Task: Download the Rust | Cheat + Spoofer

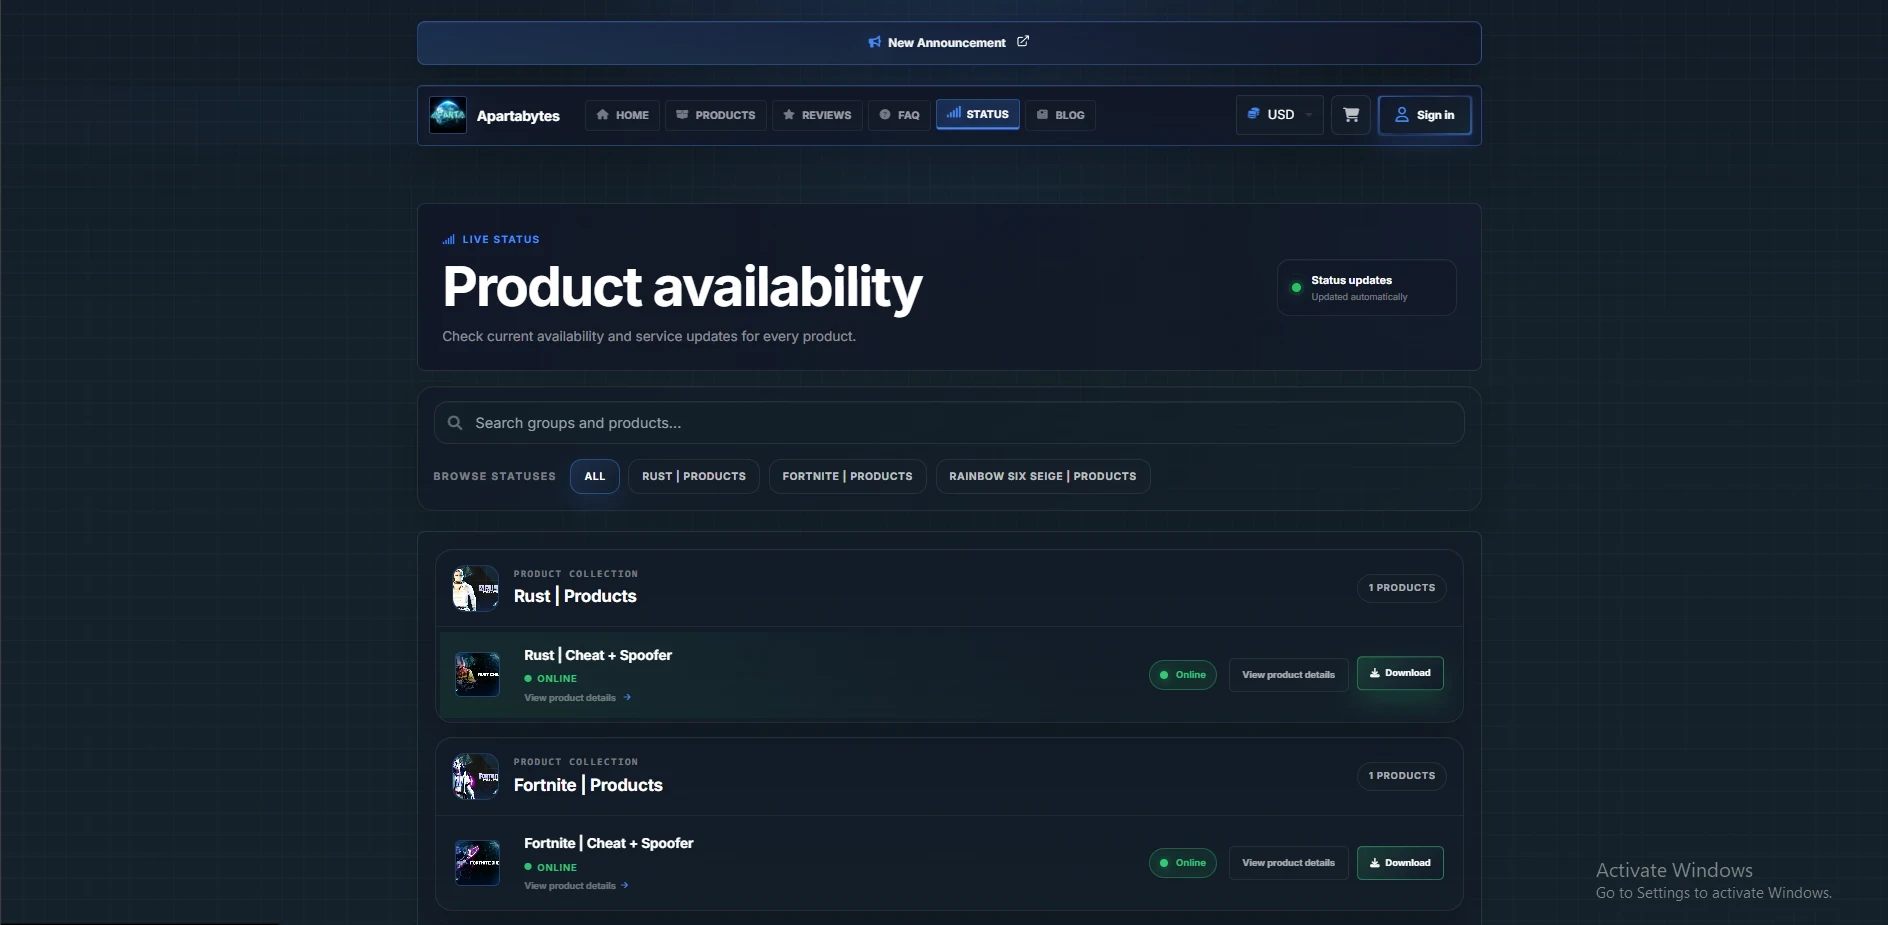Action: tap(1400, 673)
